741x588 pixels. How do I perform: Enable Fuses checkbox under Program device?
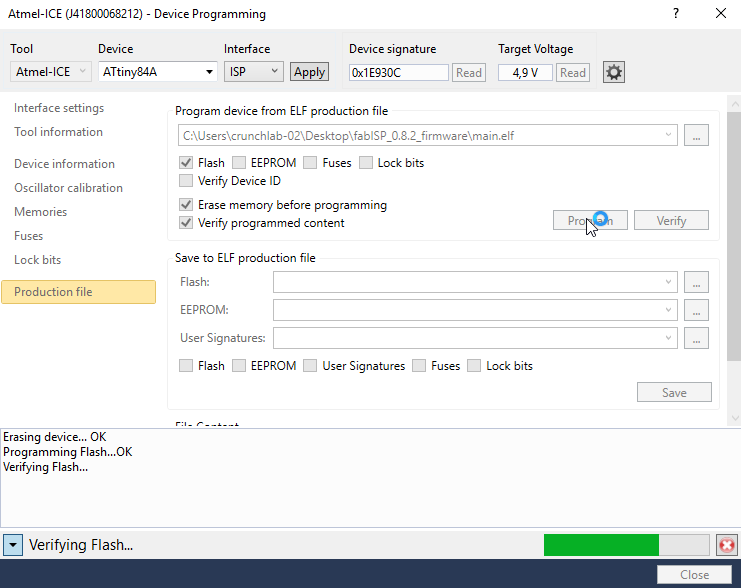click(310, 163)
